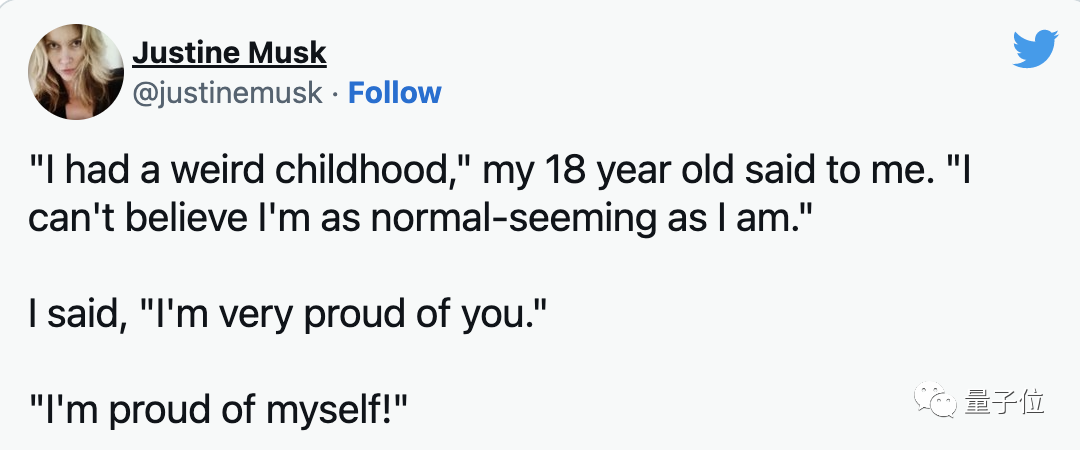
Task: Click the @justinemusk handle
Action: point(227,93)
